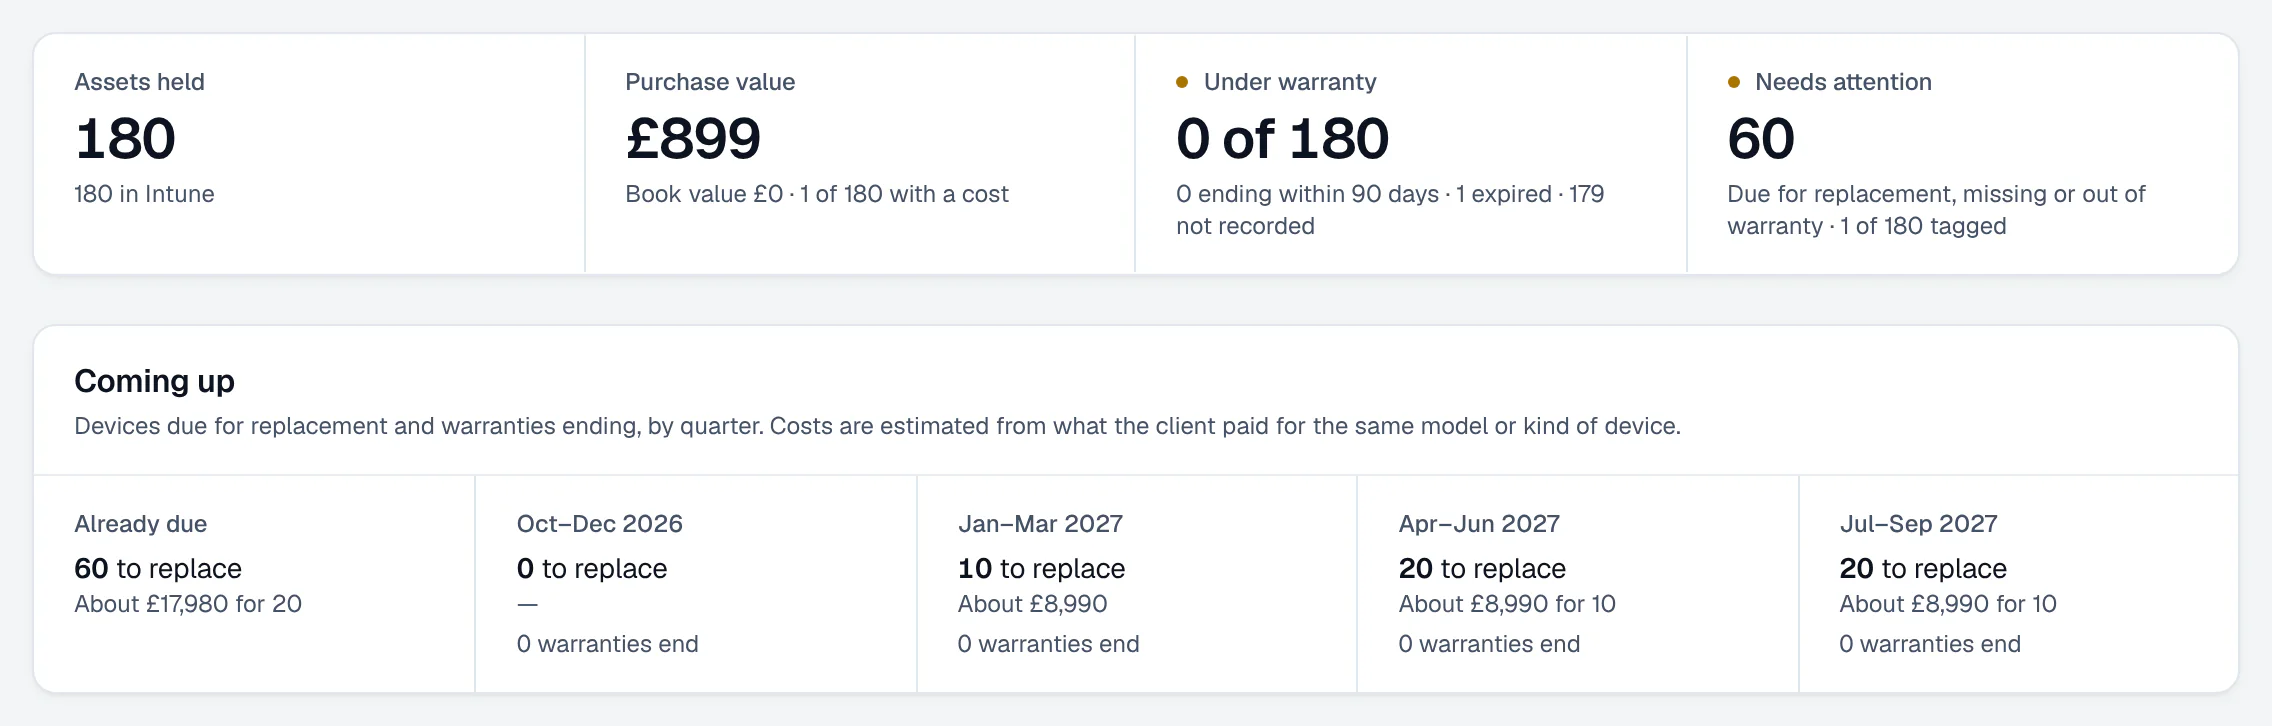Click '180 in Intune' subtext
Screen dimensions: 2272x726
tap(144, 194)
